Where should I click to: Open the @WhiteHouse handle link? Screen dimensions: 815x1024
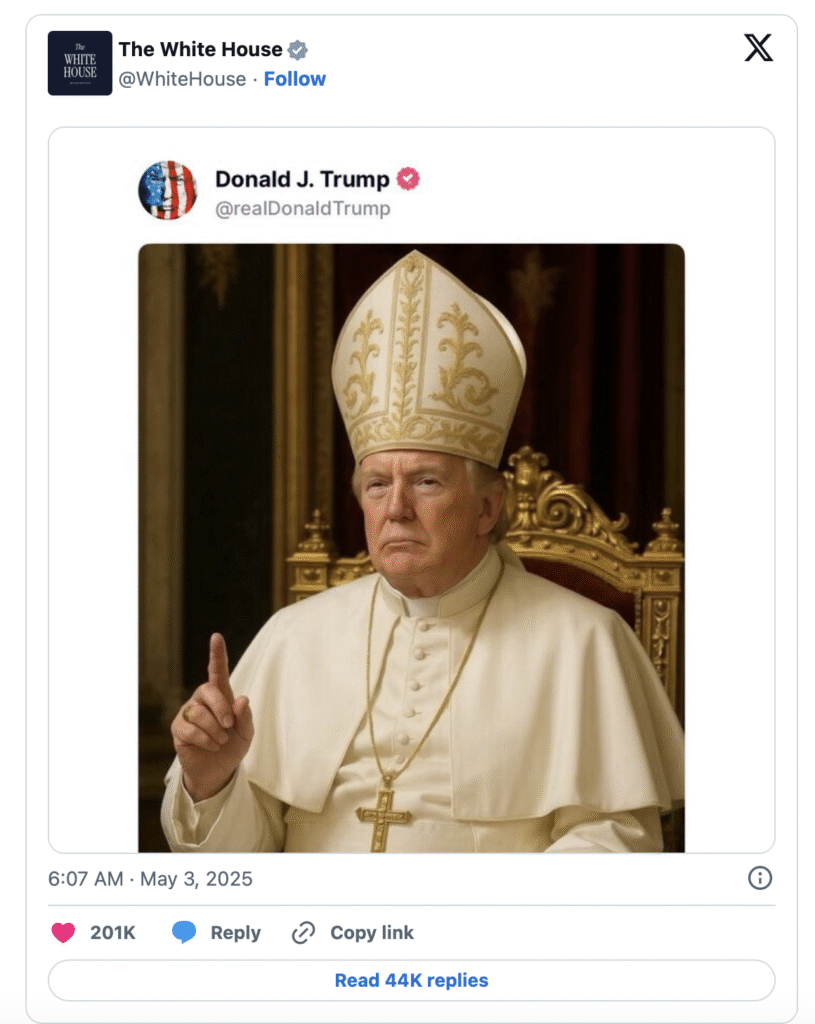coord(182,79)
